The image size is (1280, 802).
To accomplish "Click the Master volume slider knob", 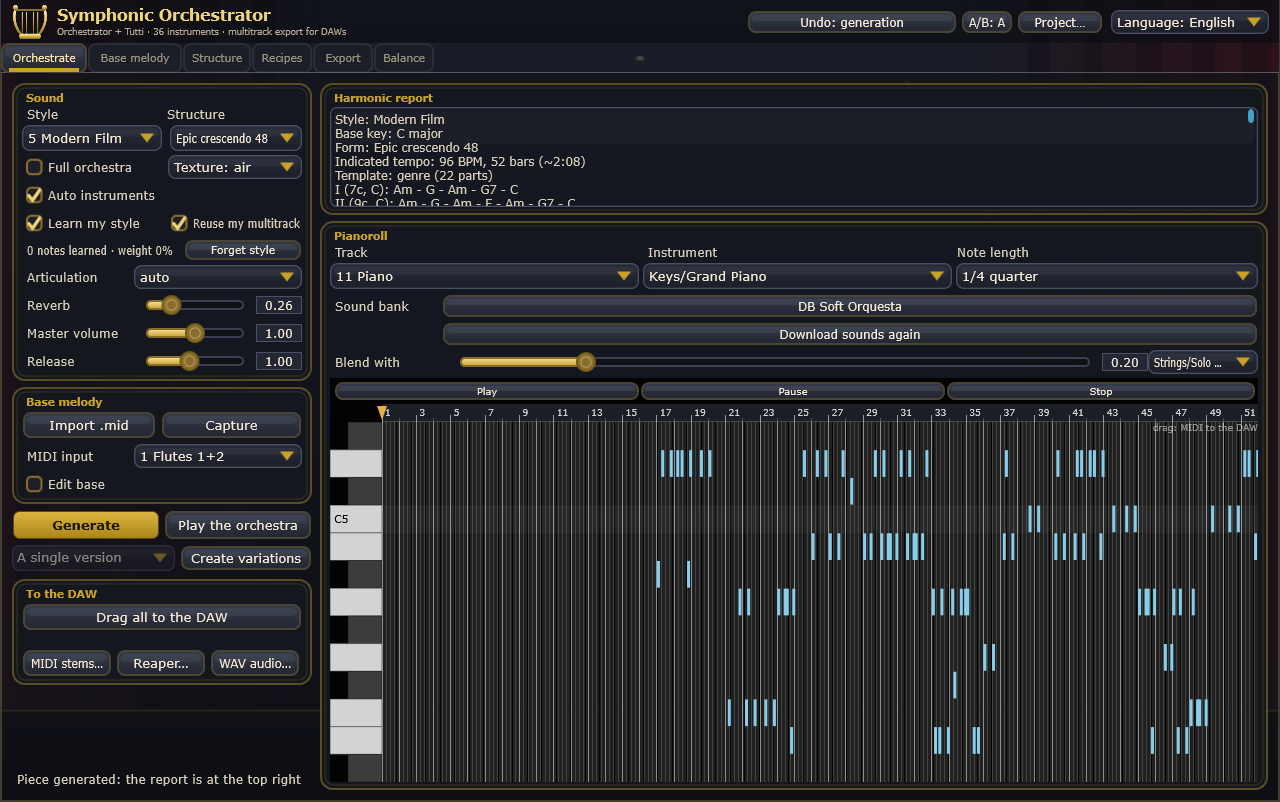I will 195,333.
